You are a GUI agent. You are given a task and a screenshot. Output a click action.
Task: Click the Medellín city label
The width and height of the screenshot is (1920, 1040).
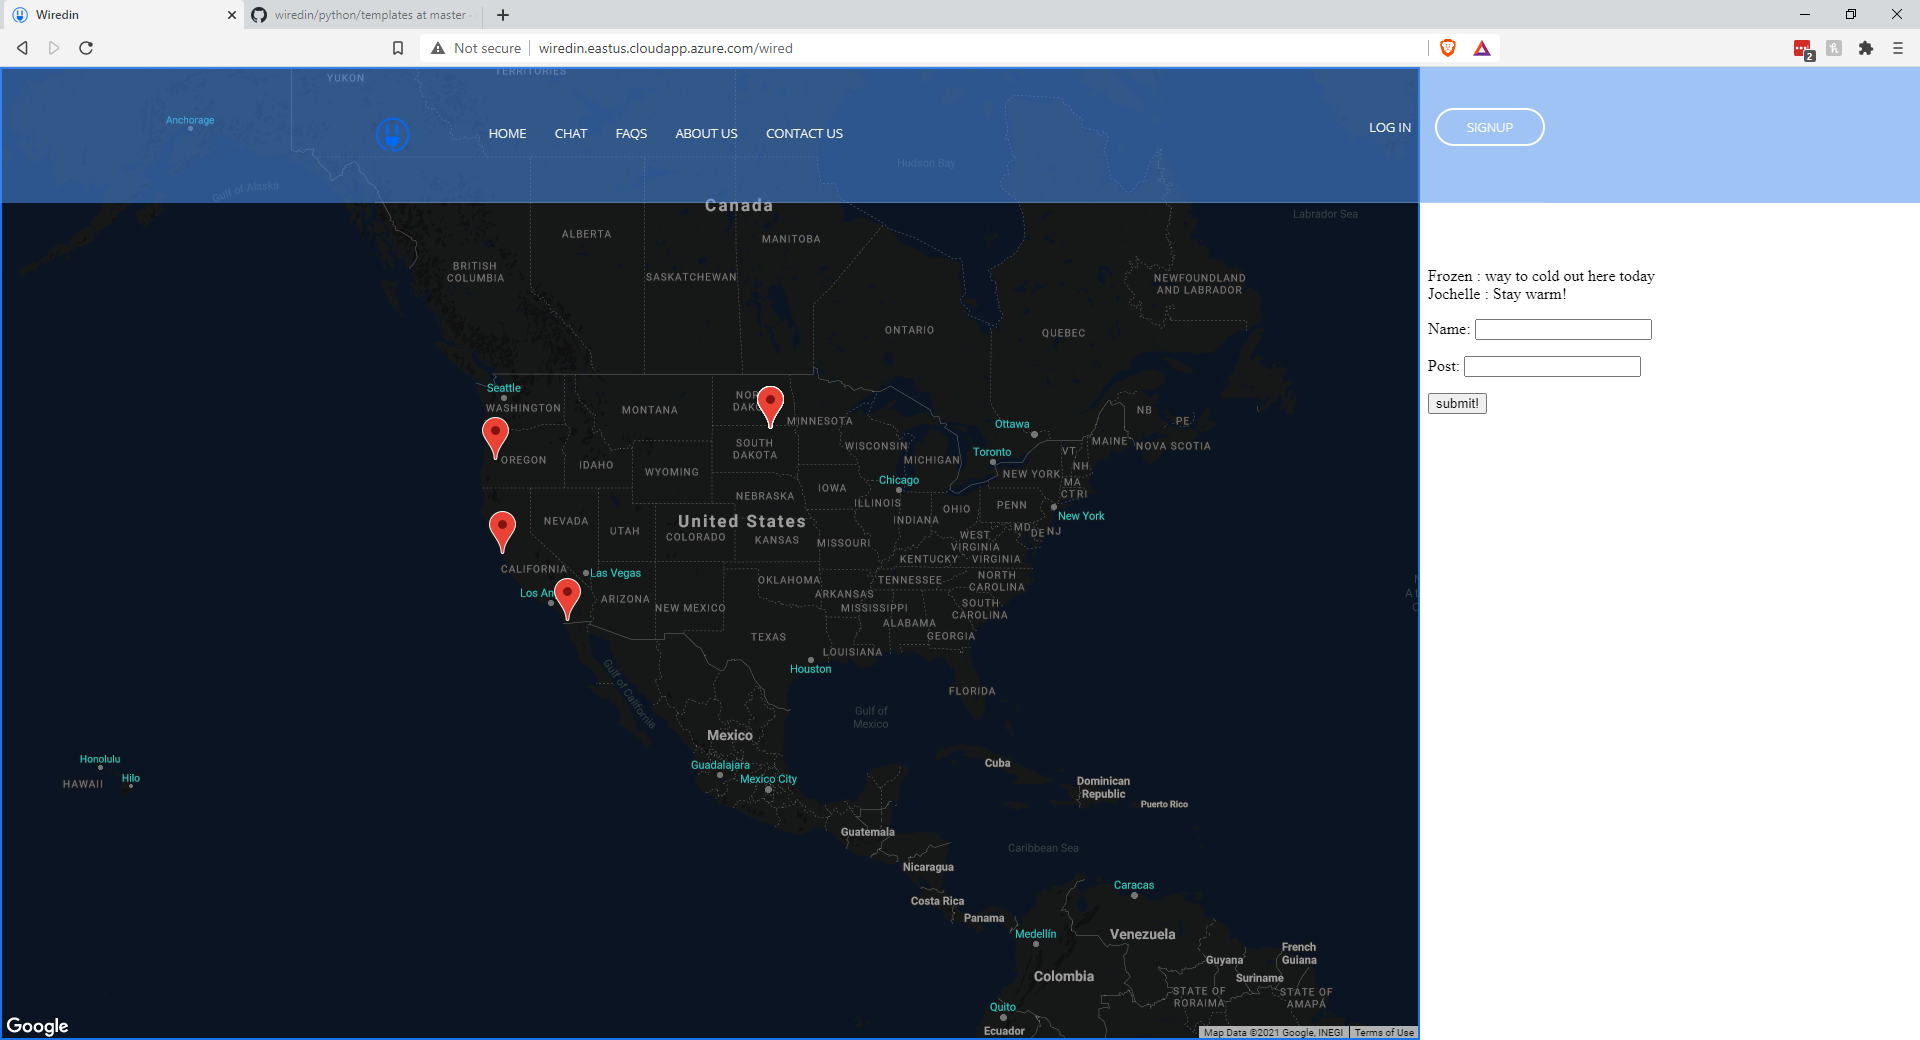1036,934
